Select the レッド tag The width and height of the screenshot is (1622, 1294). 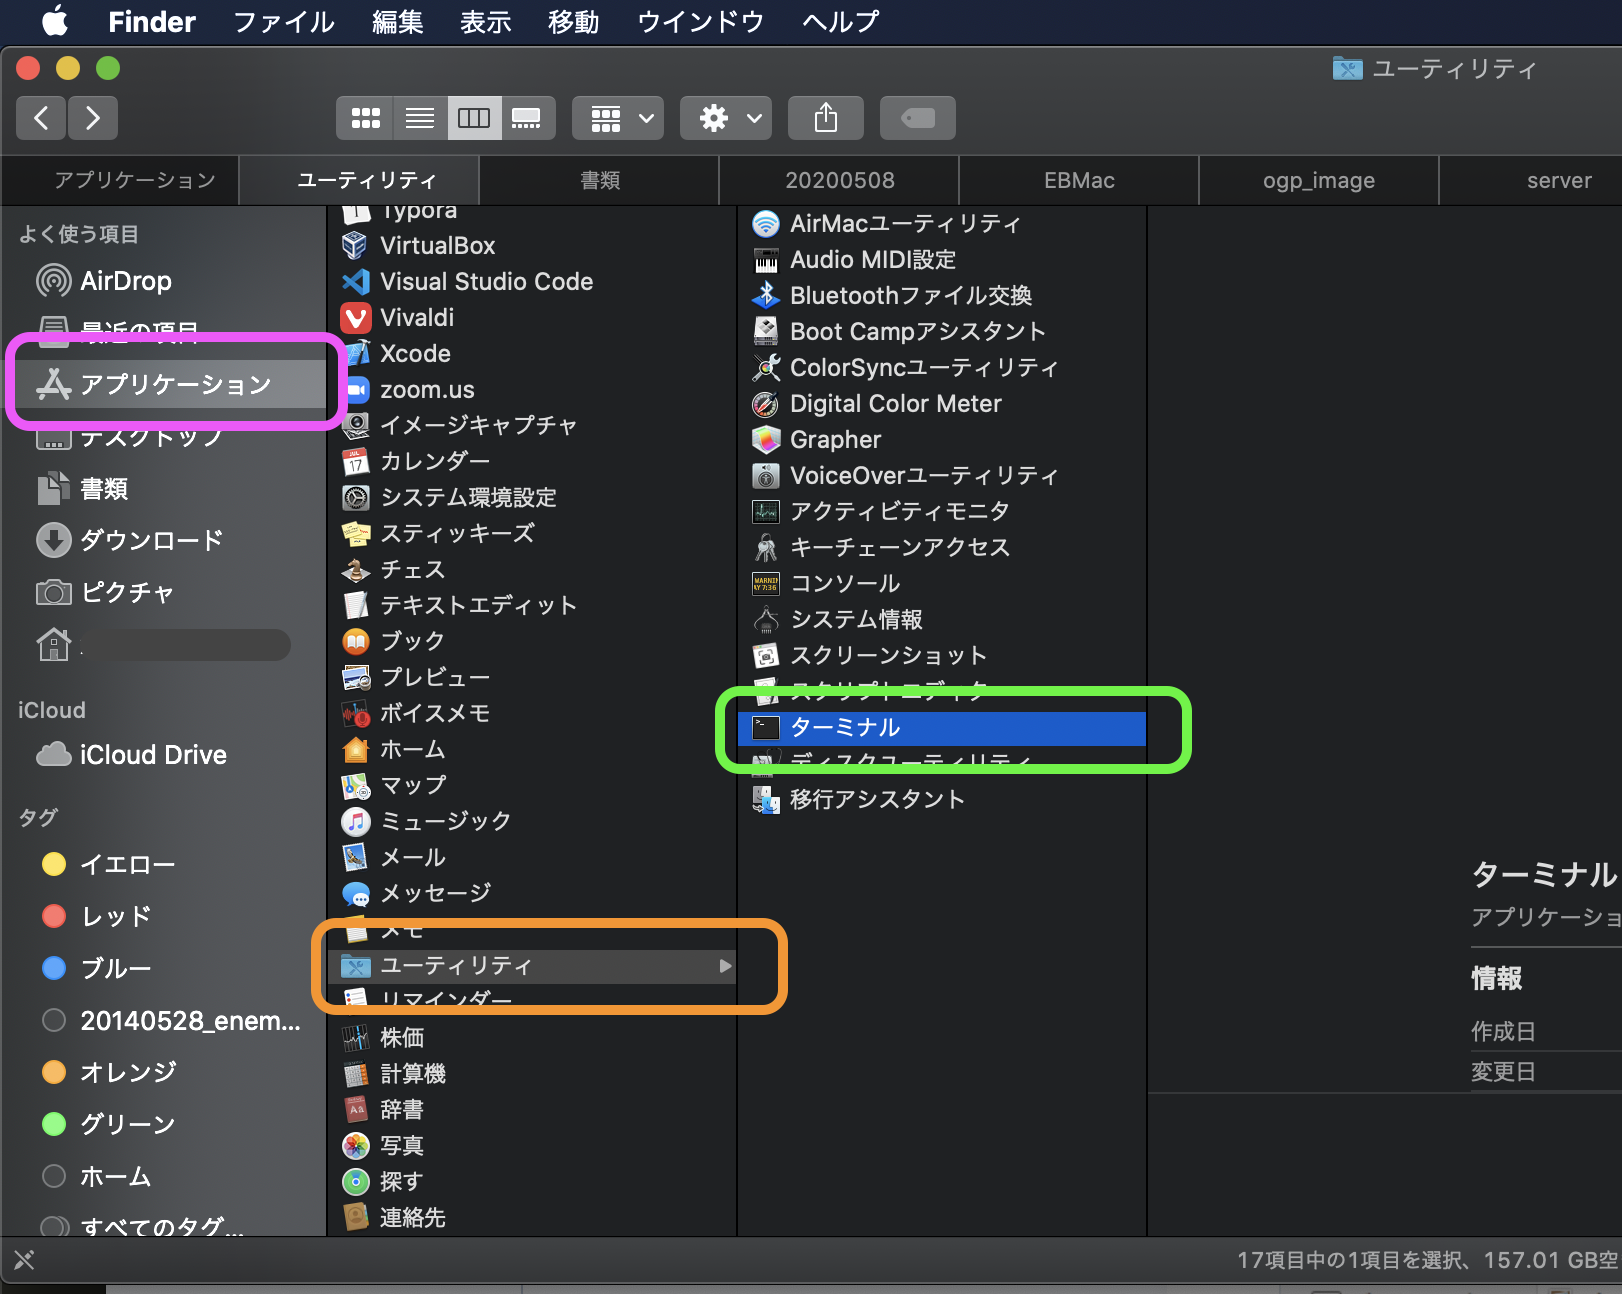[166, 916]
